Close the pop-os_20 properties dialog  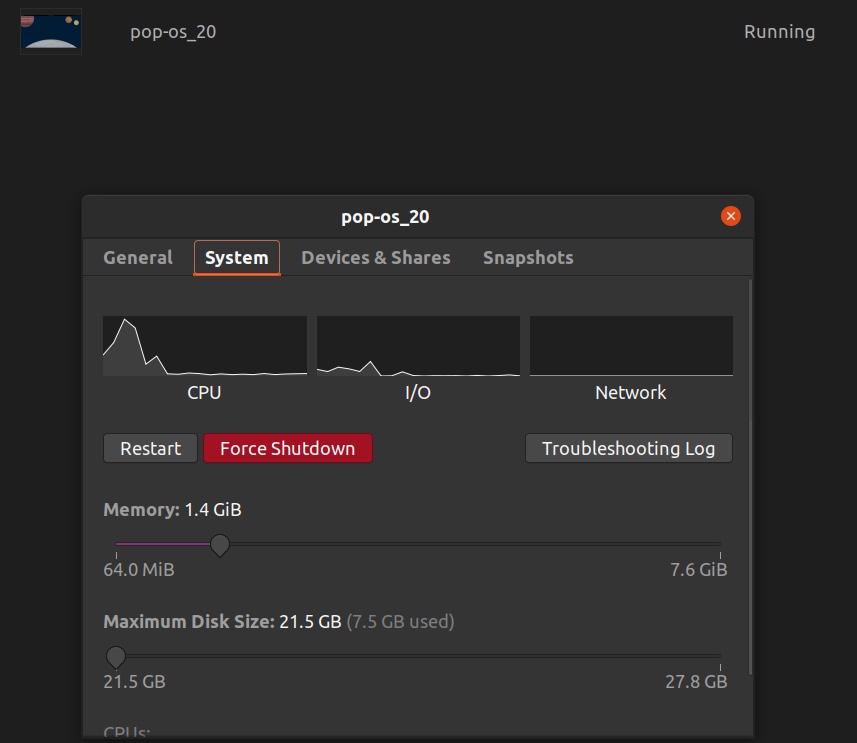pos(731,216)
